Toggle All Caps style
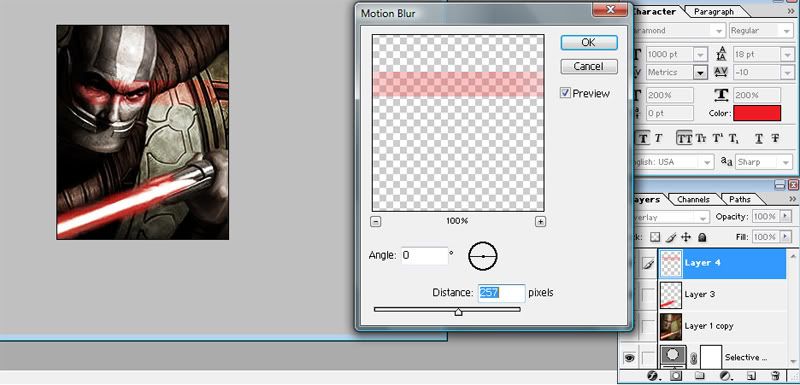800x385 pixels. (x=685, y=138)
